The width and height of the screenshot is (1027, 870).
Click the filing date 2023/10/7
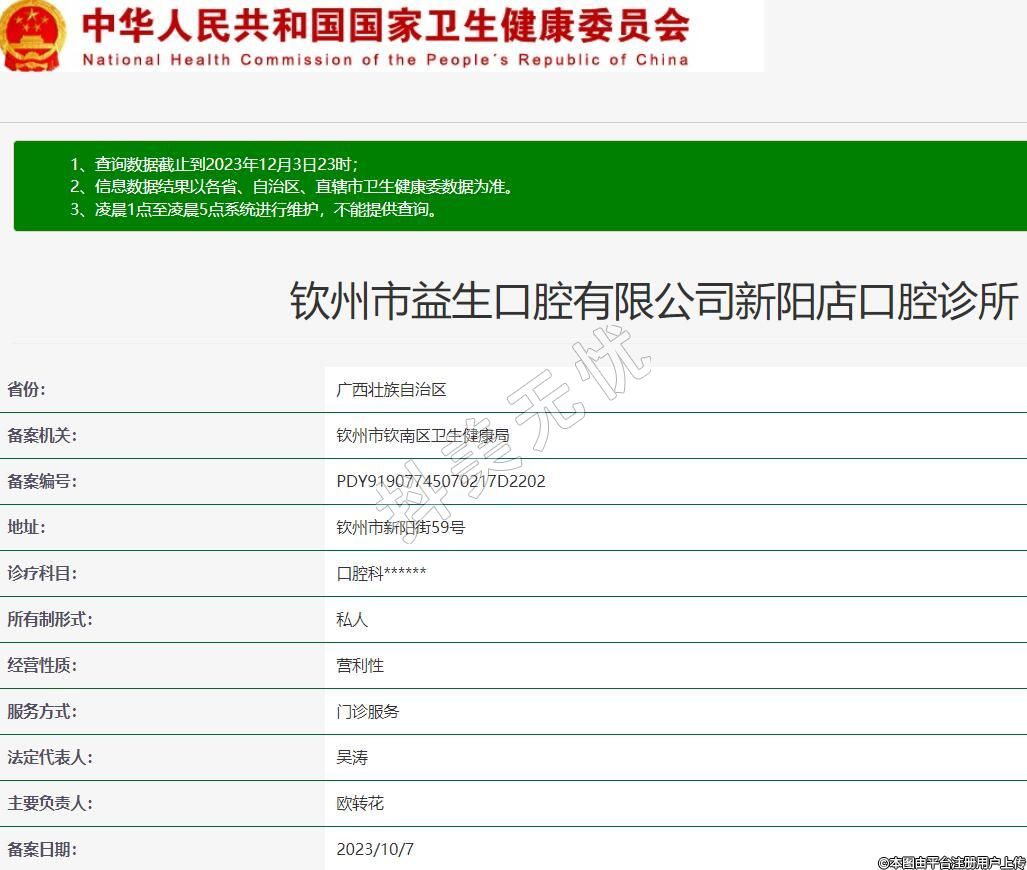coord(375,850)
